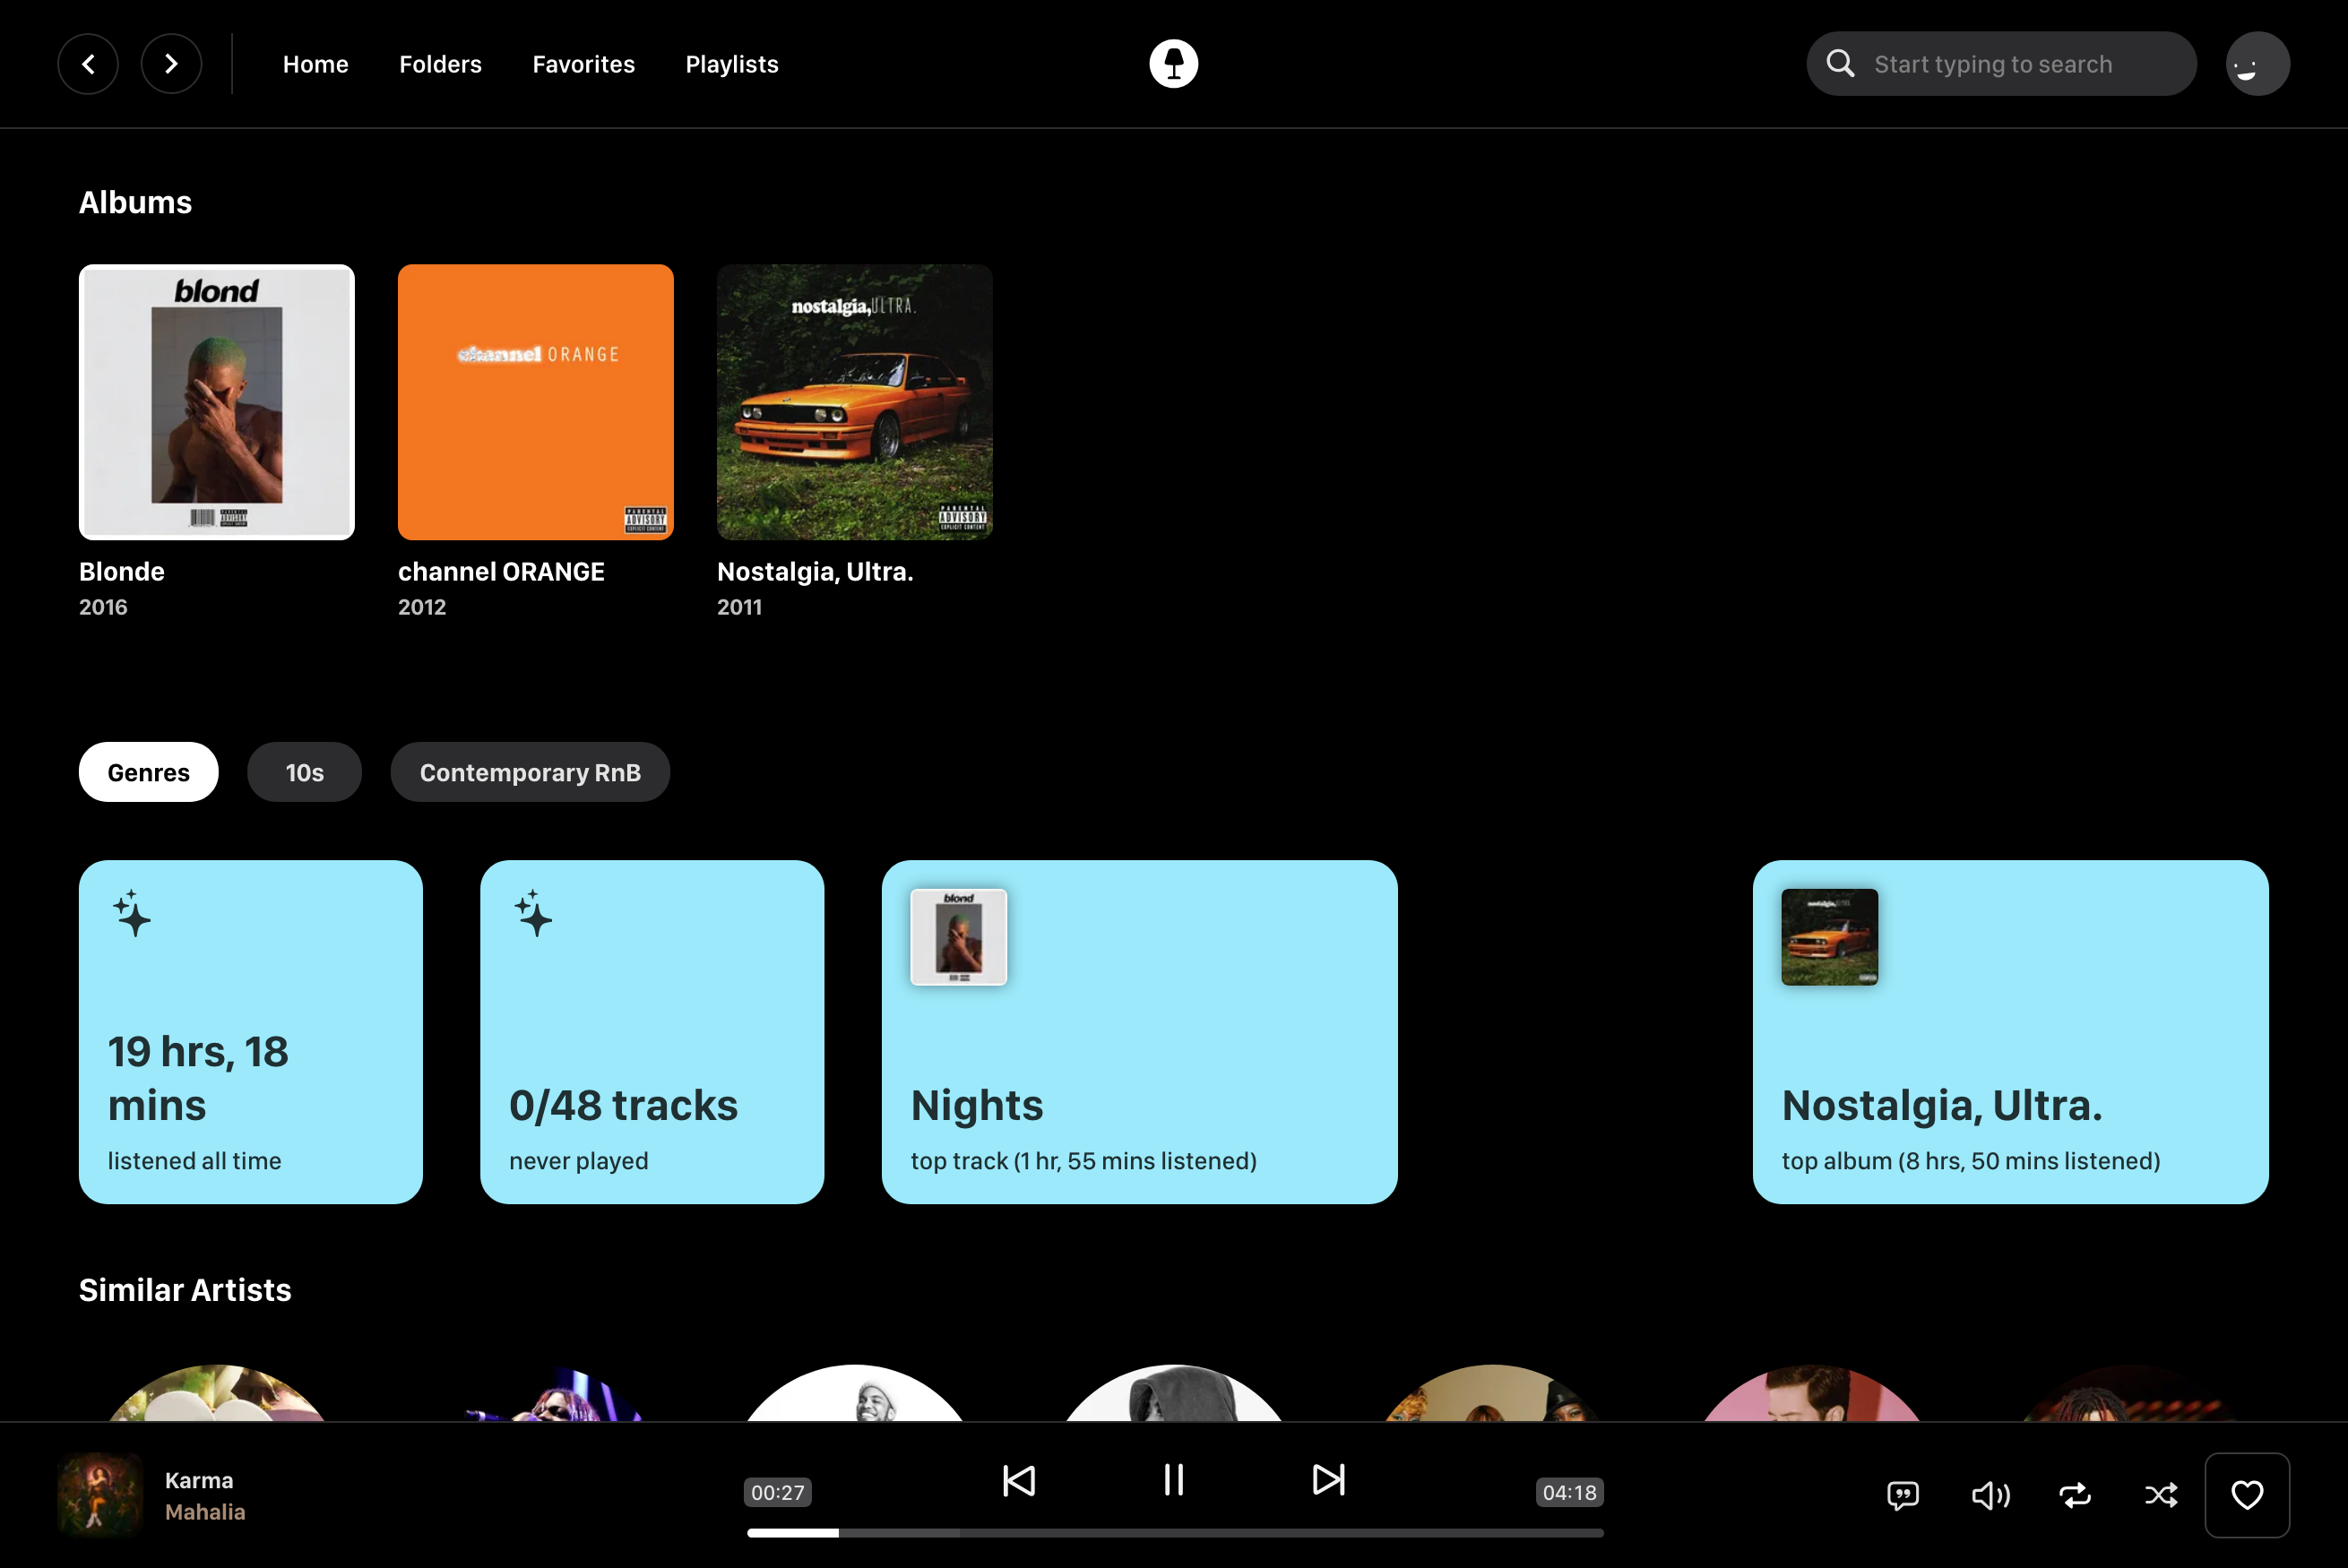This screenshot has height=1568, width=2348.
Task: Click the channel ORANGE album title
Action: [x=501, y=571]
